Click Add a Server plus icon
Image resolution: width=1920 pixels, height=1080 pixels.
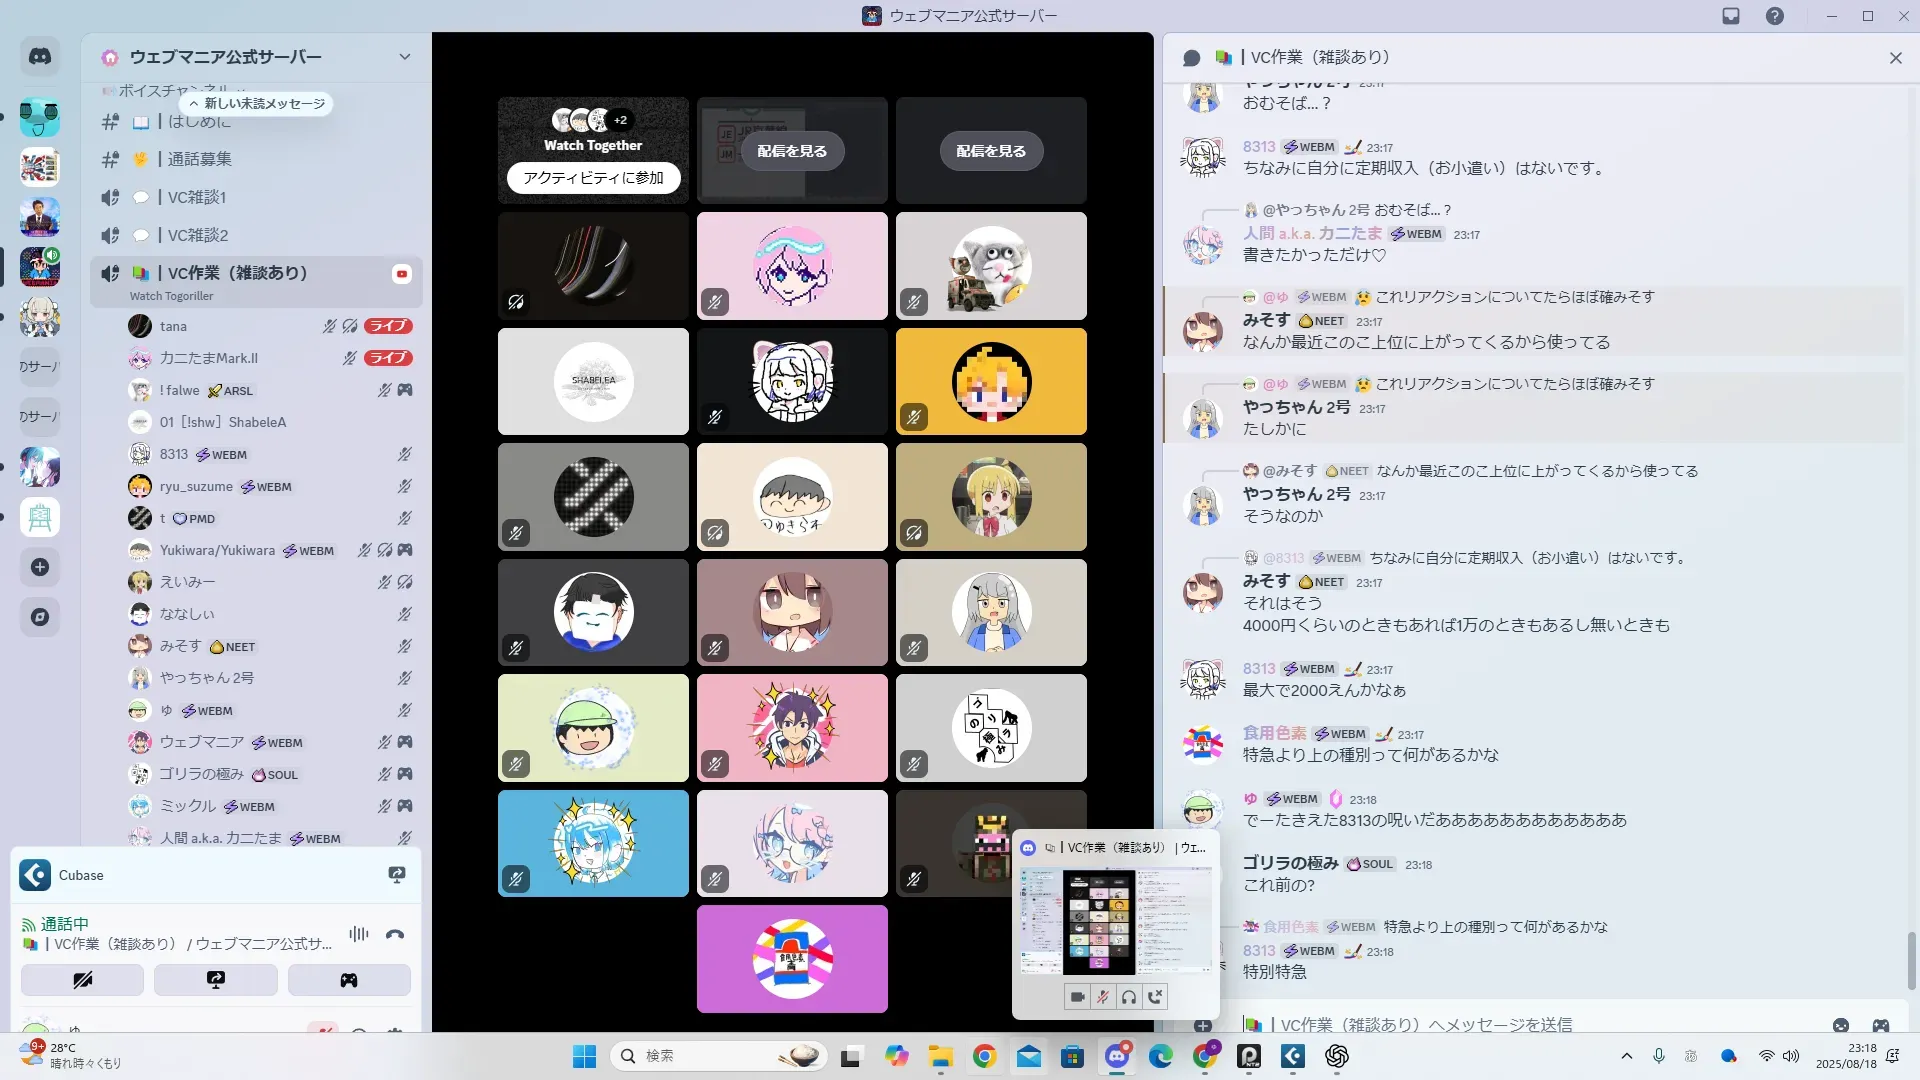(40, 567)
